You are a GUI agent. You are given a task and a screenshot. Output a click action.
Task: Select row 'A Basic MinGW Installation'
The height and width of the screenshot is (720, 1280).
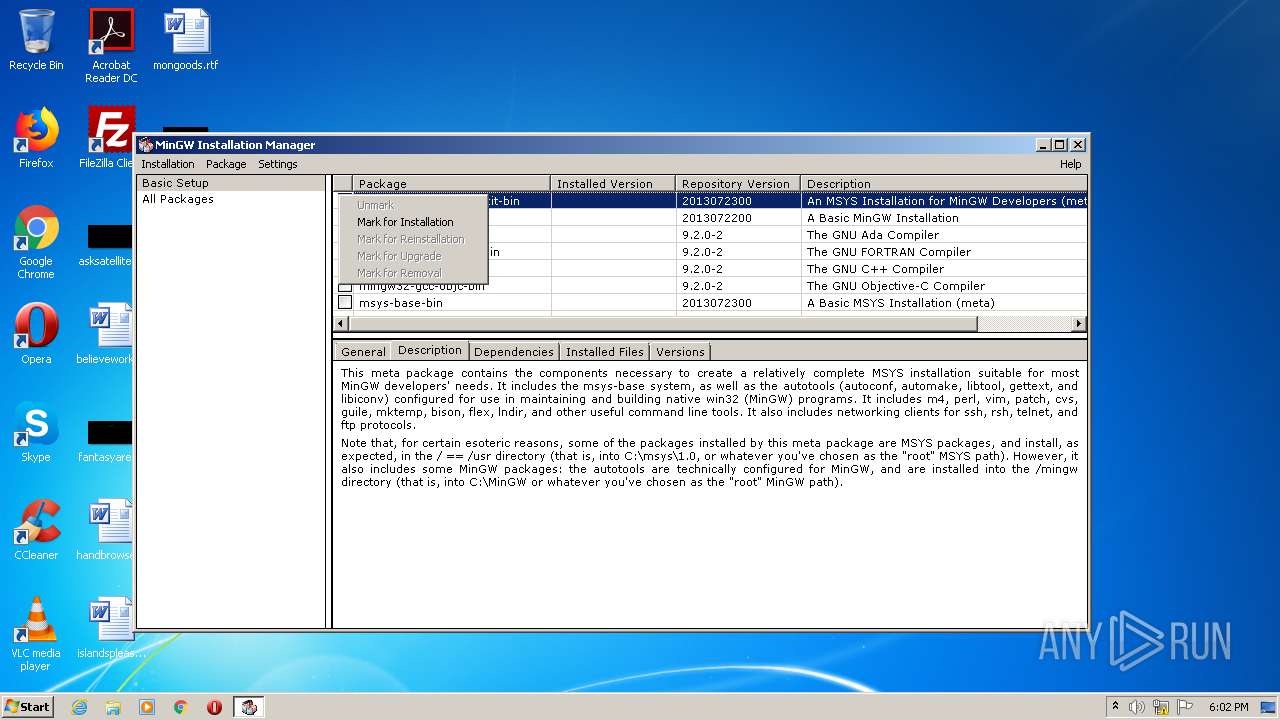tap(710, 218)
